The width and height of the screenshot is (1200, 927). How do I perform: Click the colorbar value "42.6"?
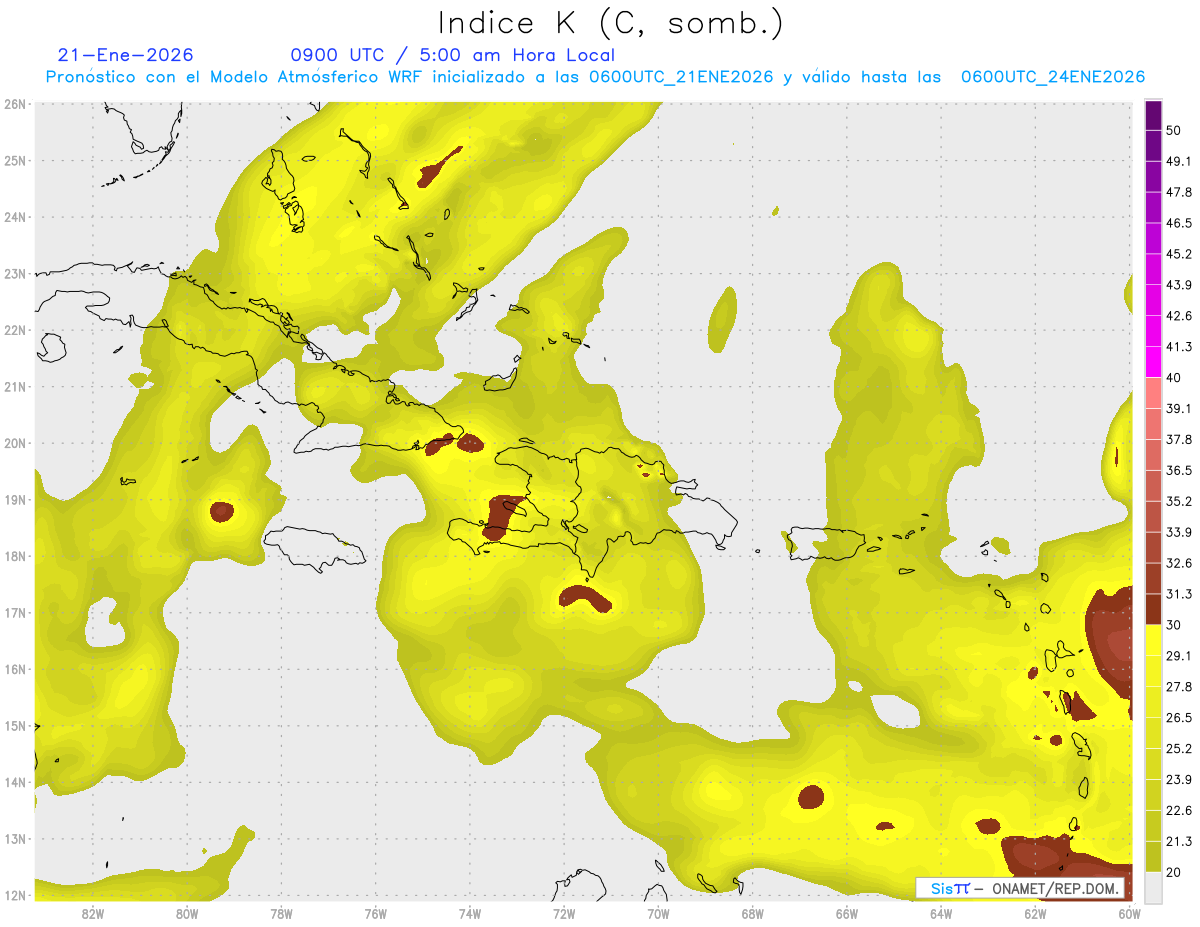1178,316
